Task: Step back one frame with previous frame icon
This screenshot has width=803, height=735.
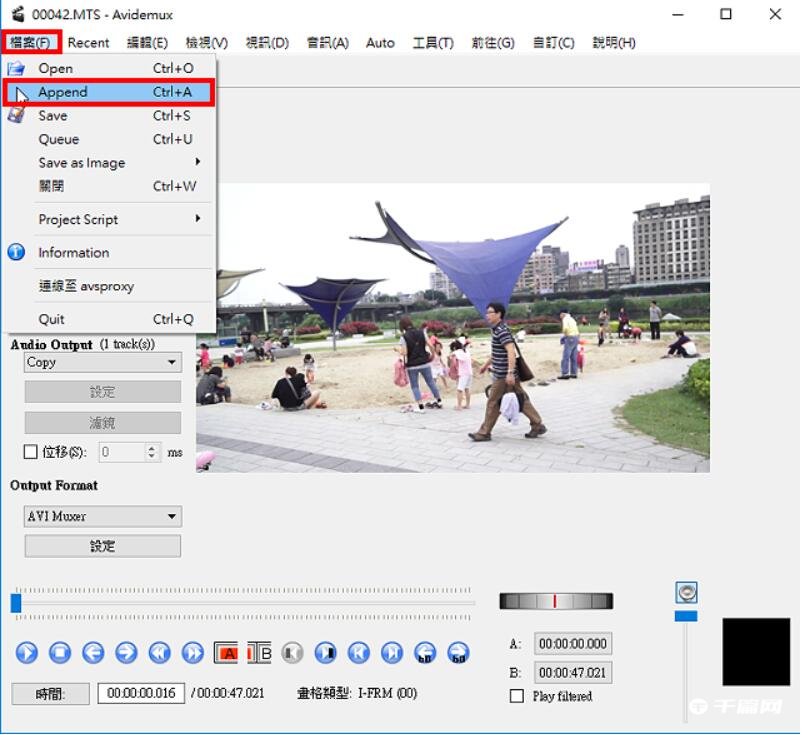Action: click(93, 652)
